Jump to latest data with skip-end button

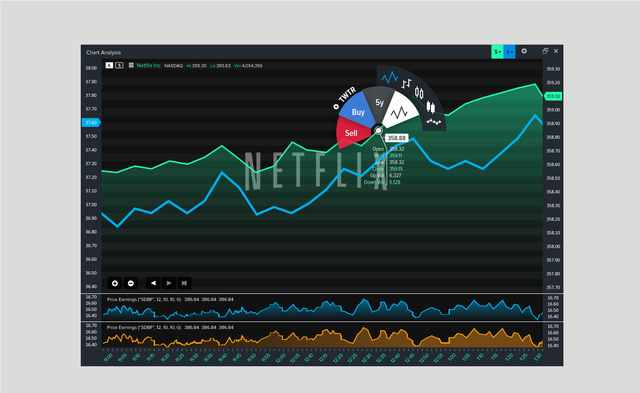click(184, 283)
